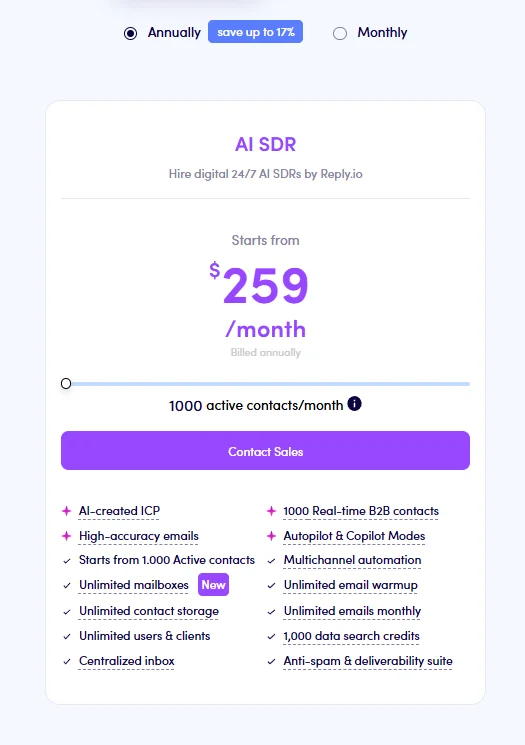Click the Contact Sales button
Screen dimensions: 525x745
[x=266, y=450]
